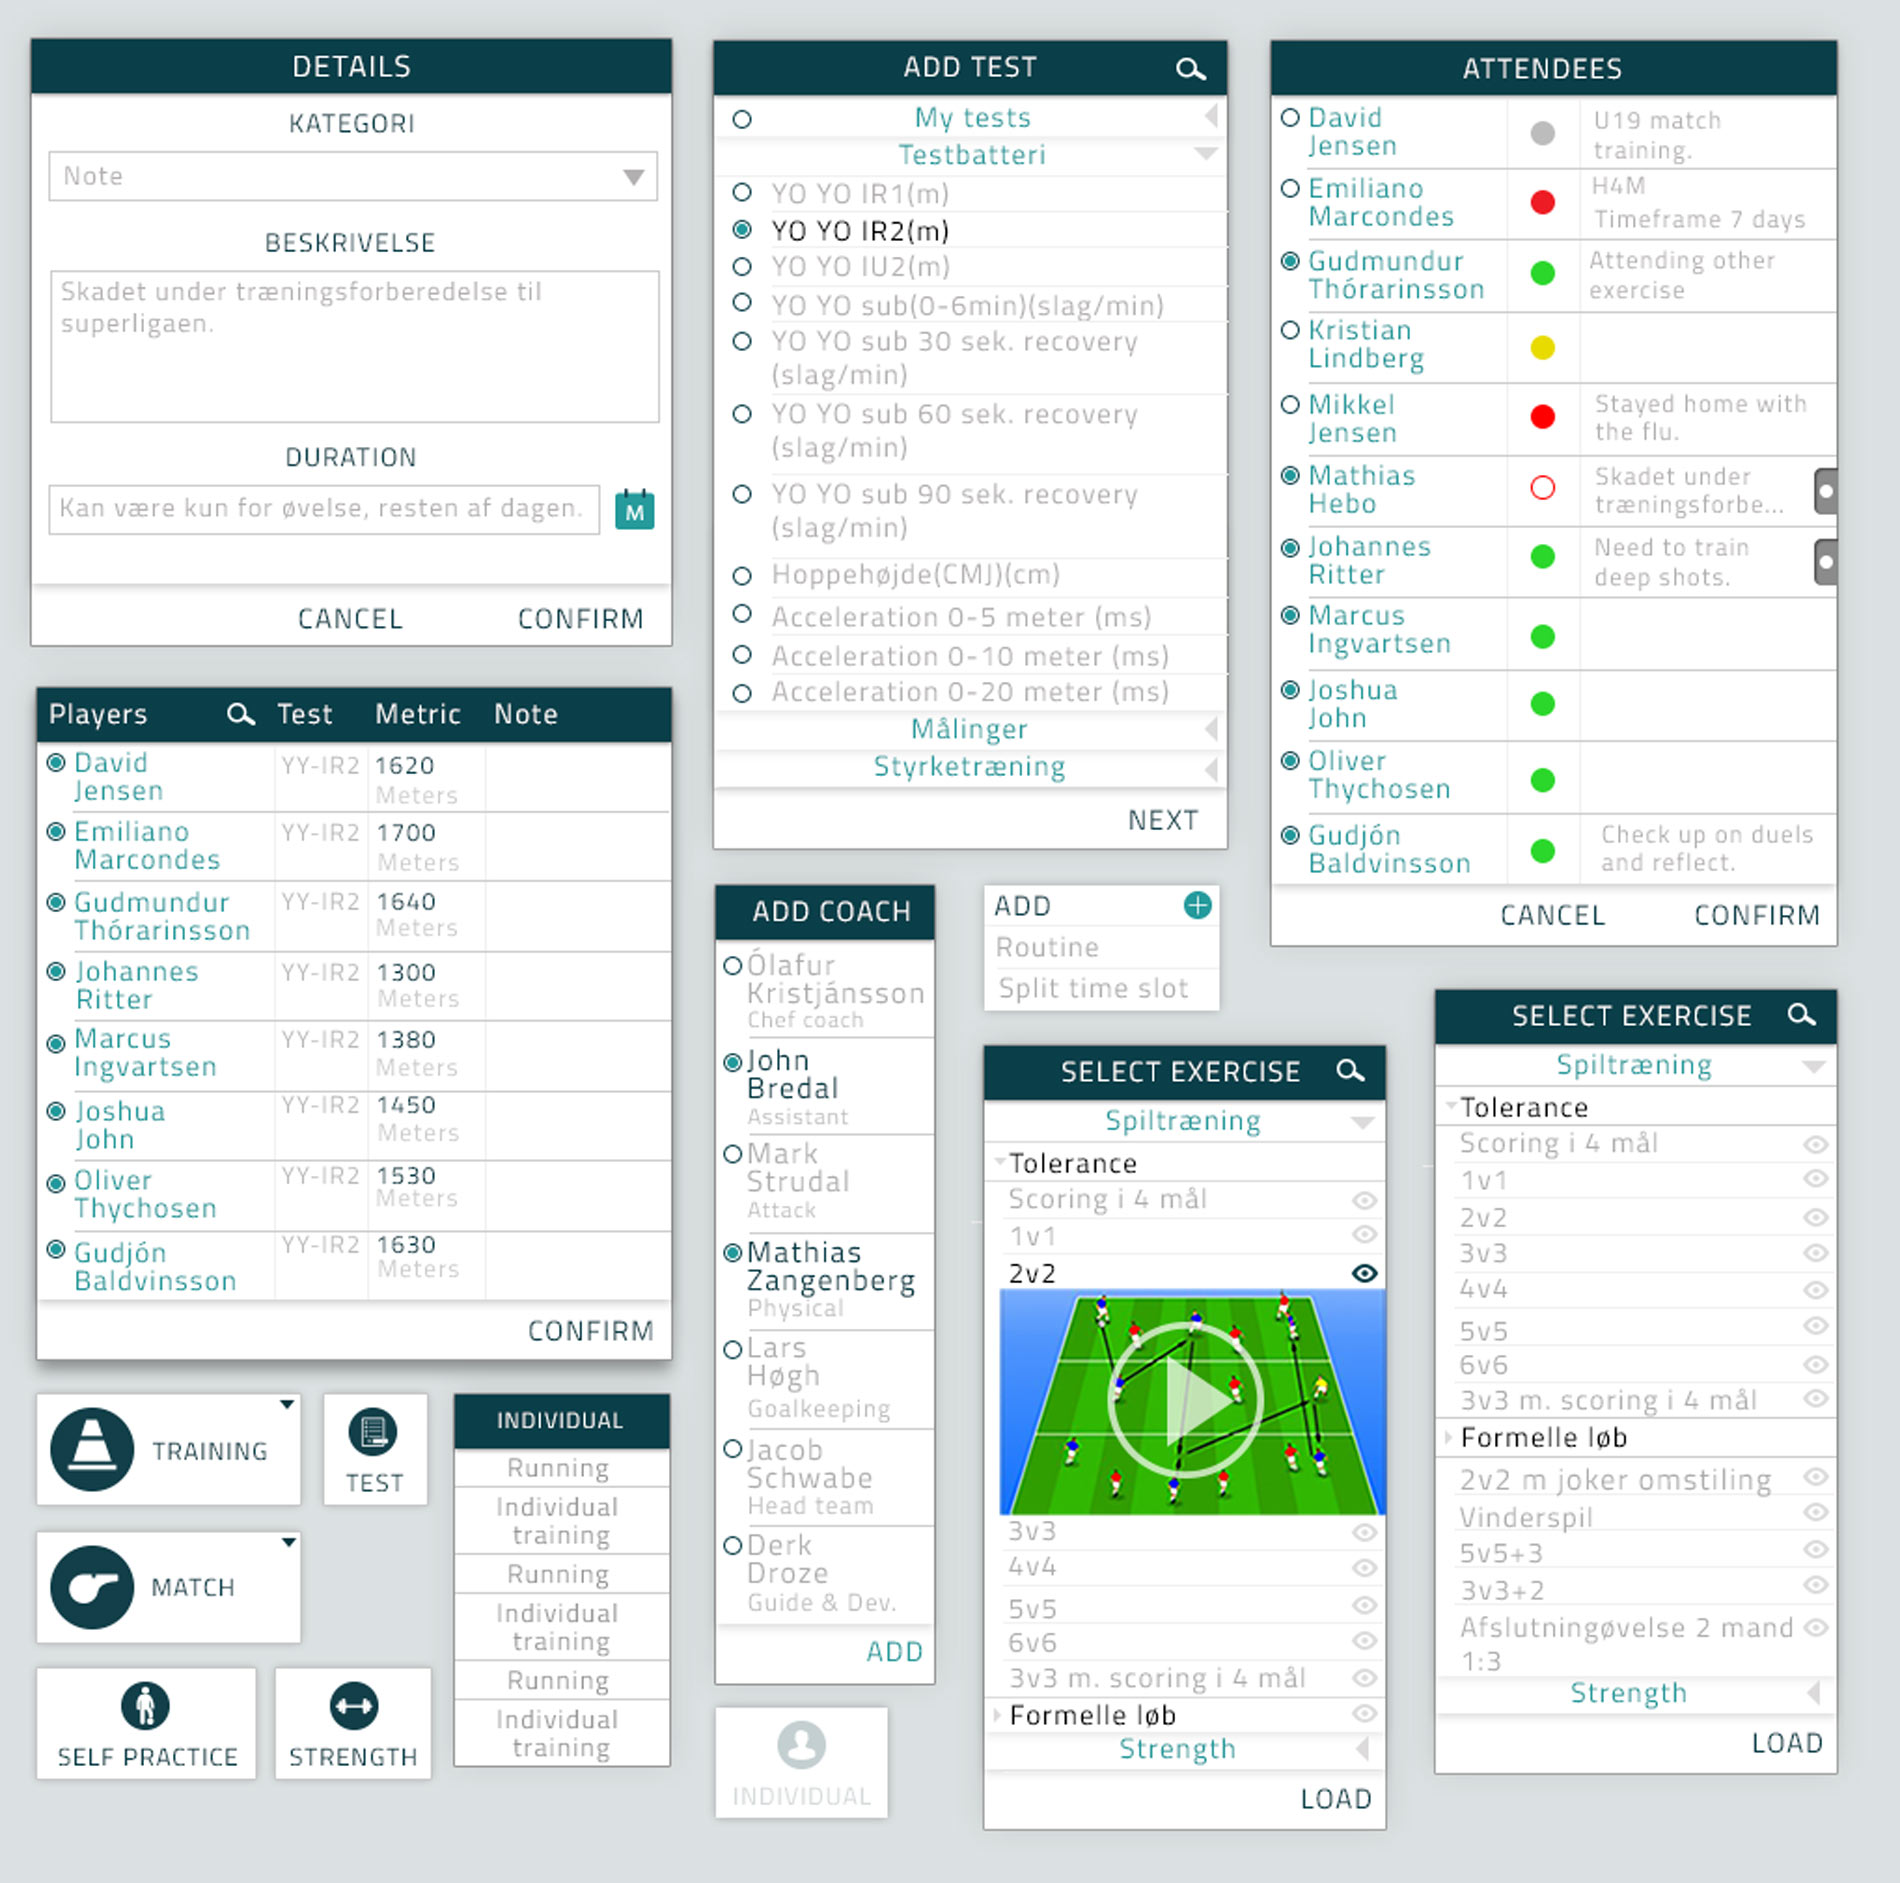Click the search icon in Add Test header
Viewport: 1900px width, 1883px height.
click(x=1190, y=69)
